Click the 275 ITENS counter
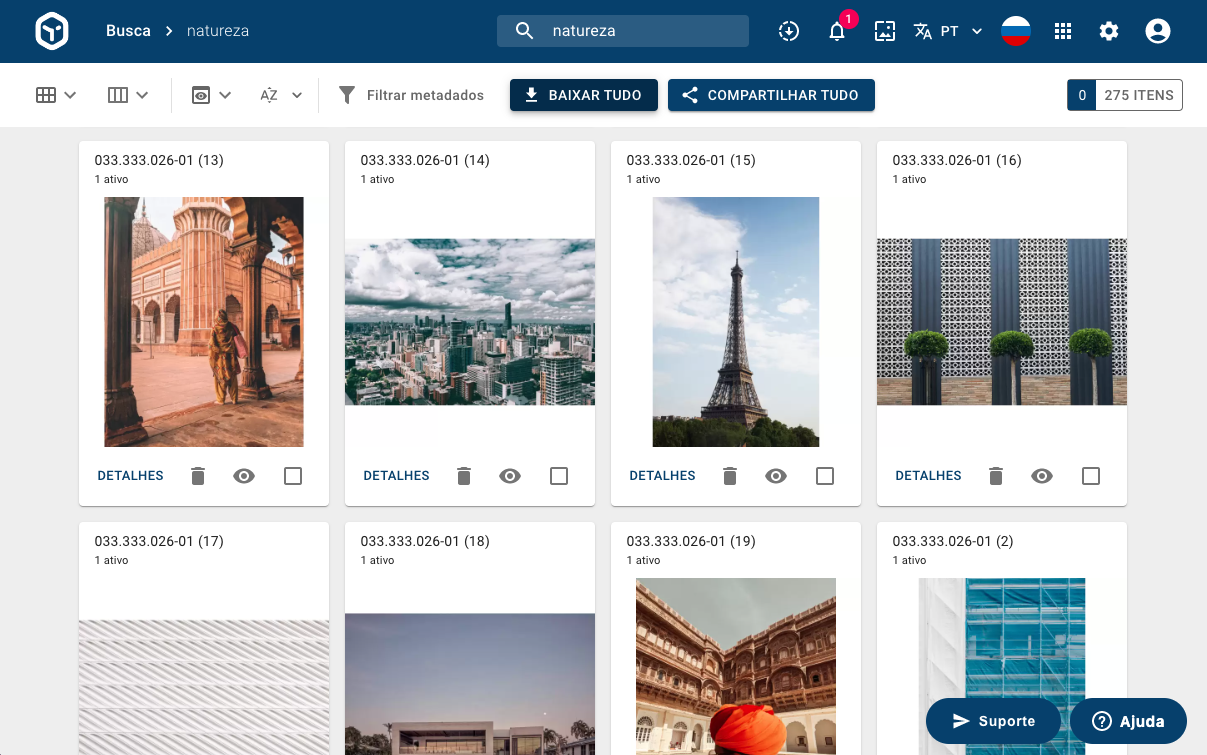The image size is (1207, 755). click(x=1139, y=95)
